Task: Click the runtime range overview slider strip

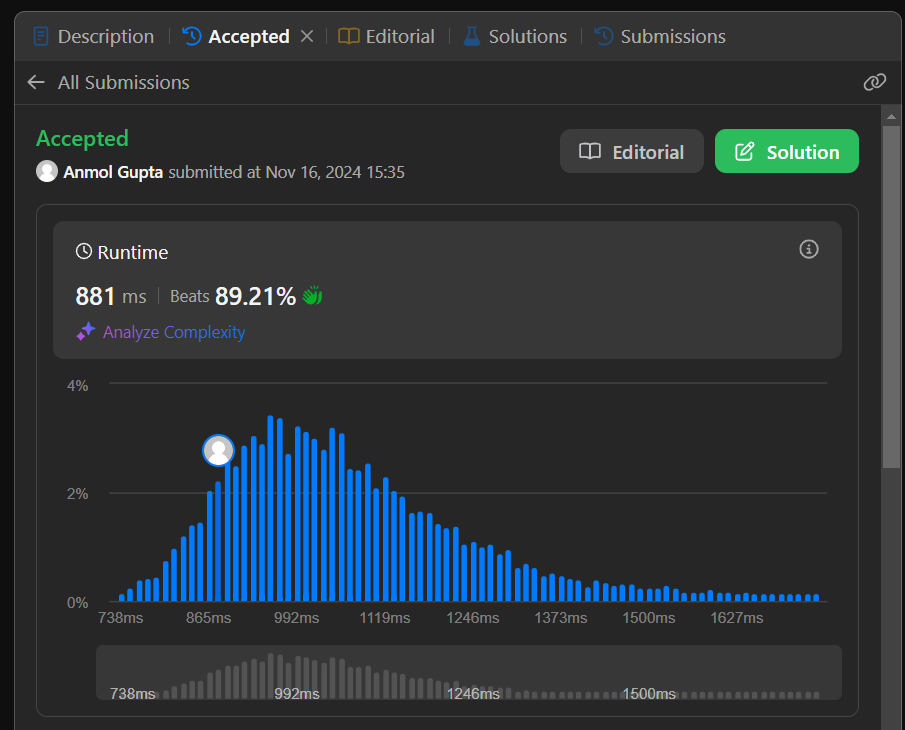Action: pyautogui.click(x=469, y=672)
